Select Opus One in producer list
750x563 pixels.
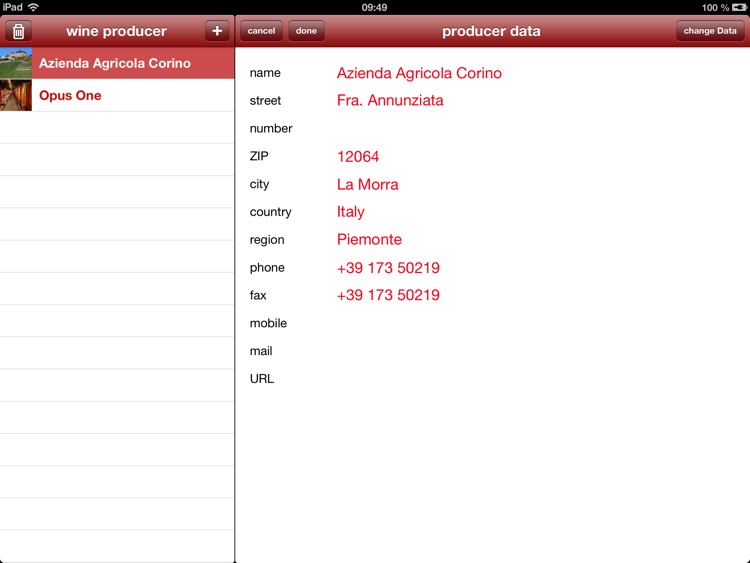(117, 95)
